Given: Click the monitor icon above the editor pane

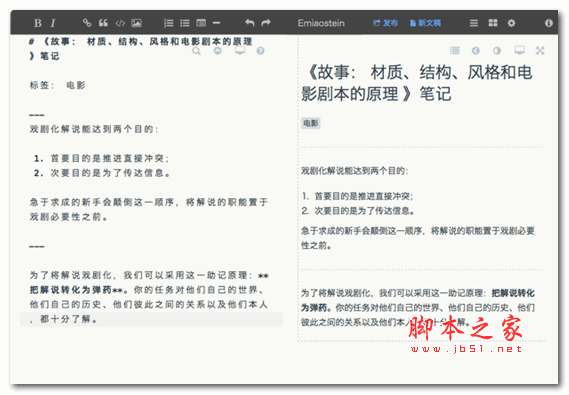Looking at the screenshot, I should pyautogui.click(x=240, y=51).
